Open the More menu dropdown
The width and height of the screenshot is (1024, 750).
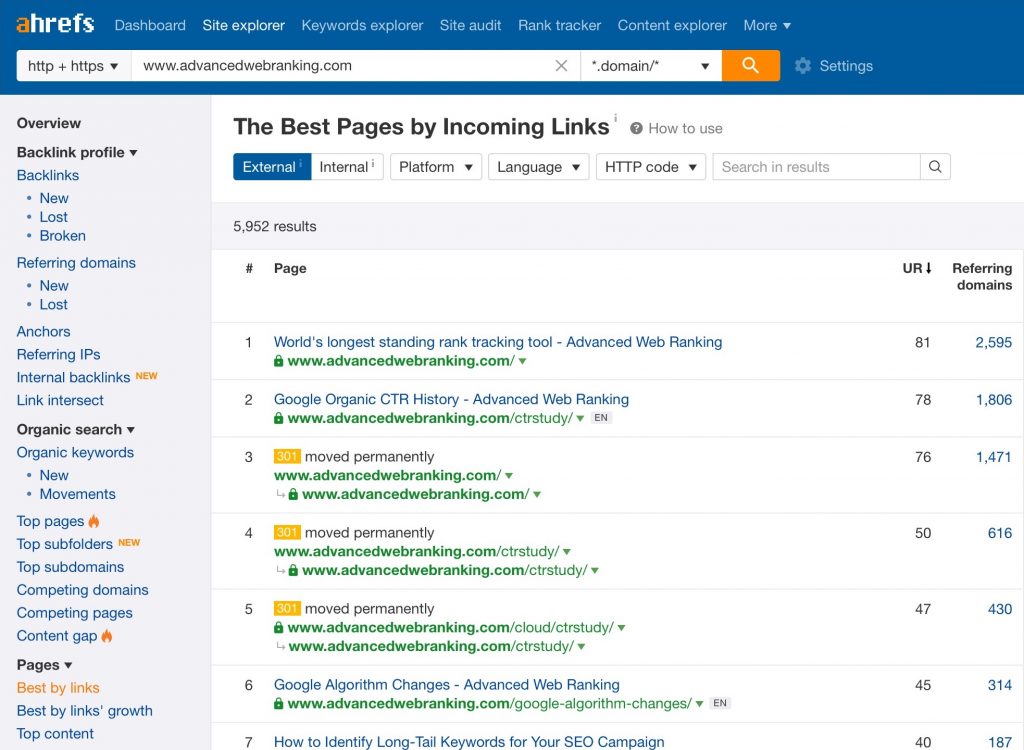(x=767, y=25)
